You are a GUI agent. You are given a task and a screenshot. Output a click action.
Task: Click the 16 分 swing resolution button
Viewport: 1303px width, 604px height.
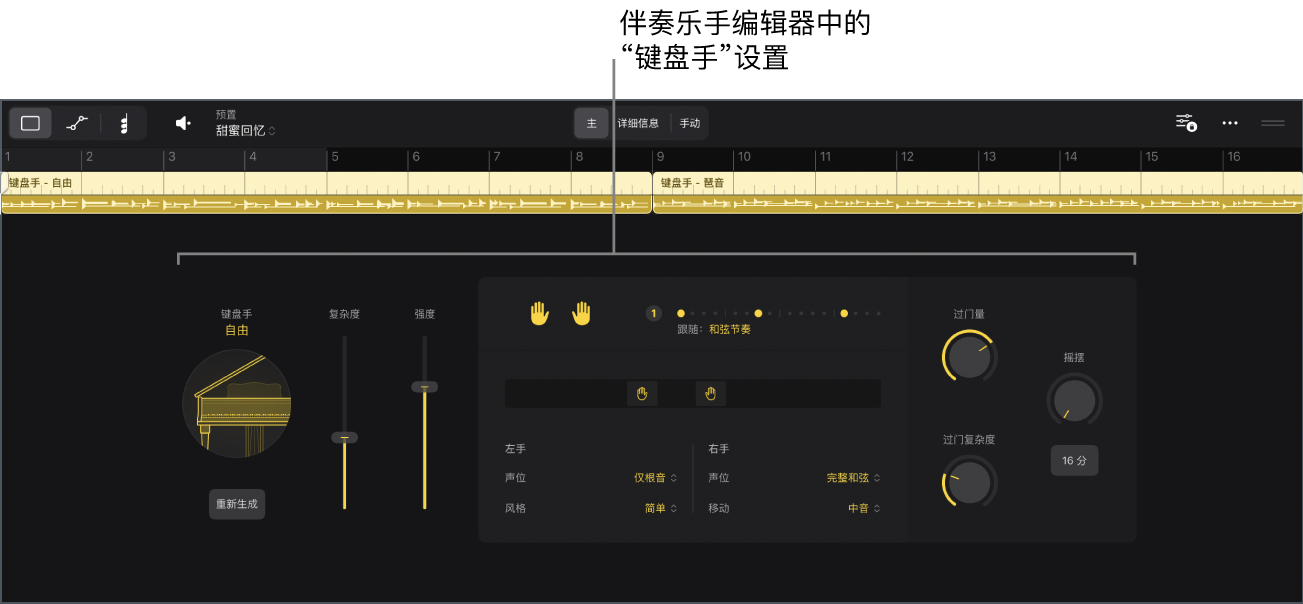1074,461
